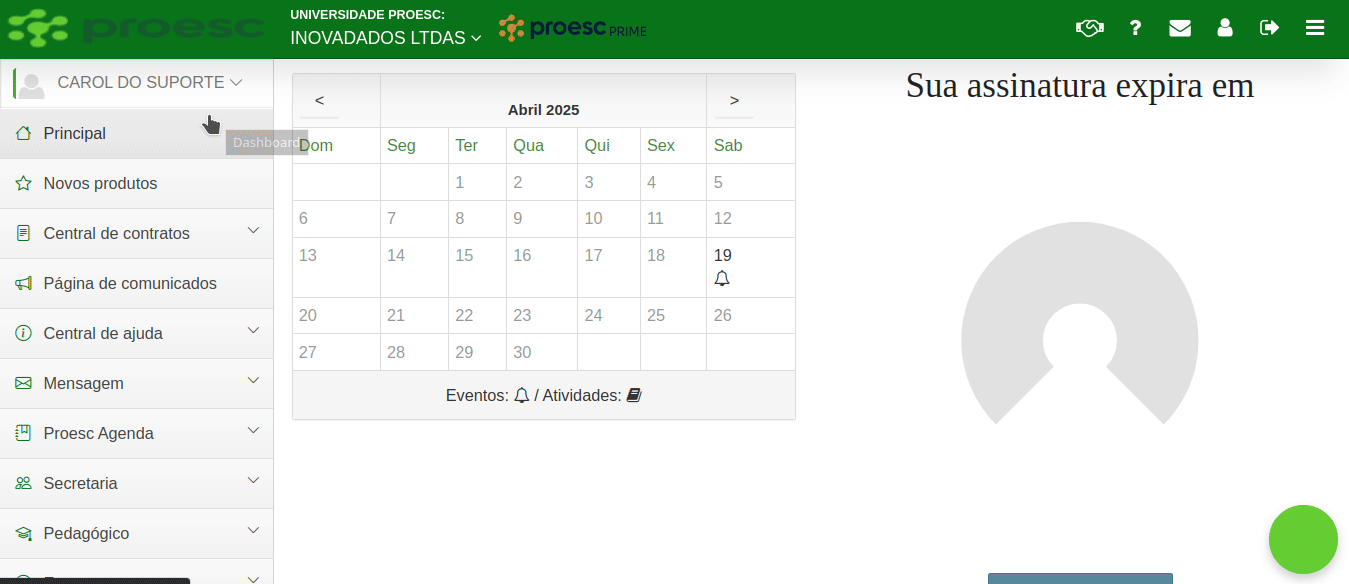Open the envelope messages icon in header

[x=1180, y=28]
